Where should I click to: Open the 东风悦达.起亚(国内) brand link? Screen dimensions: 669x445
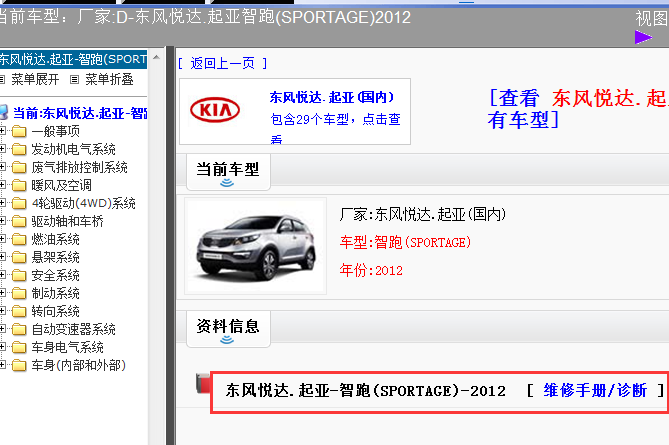pyautogui.click(x=332, y=97)
